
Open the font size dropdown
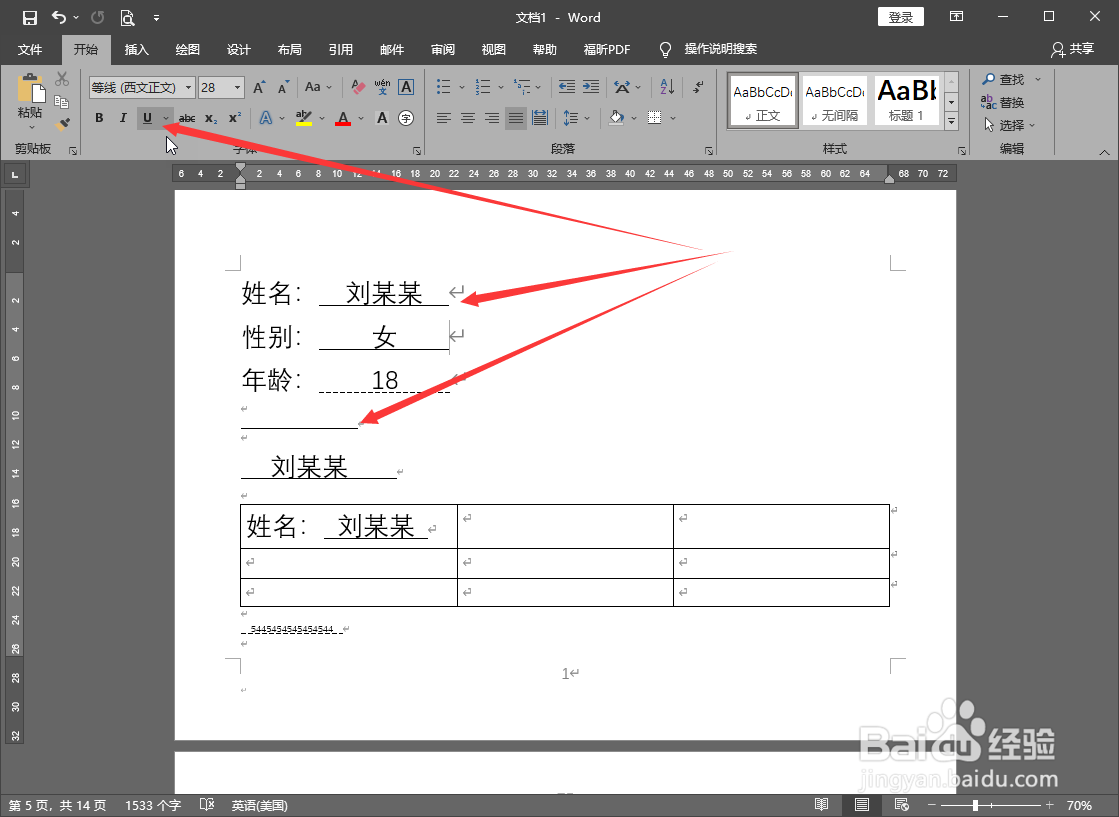[236, 87]
